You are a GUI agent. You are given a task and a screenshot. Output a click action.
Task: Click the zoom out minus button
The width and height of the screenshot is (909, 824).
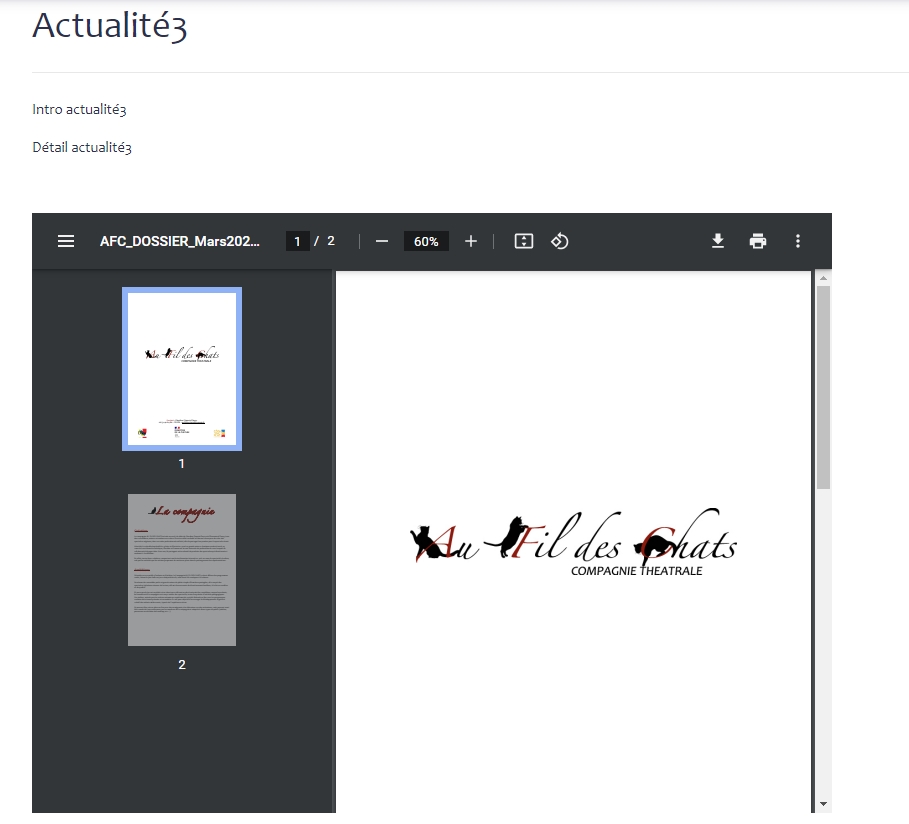point(381,241)
